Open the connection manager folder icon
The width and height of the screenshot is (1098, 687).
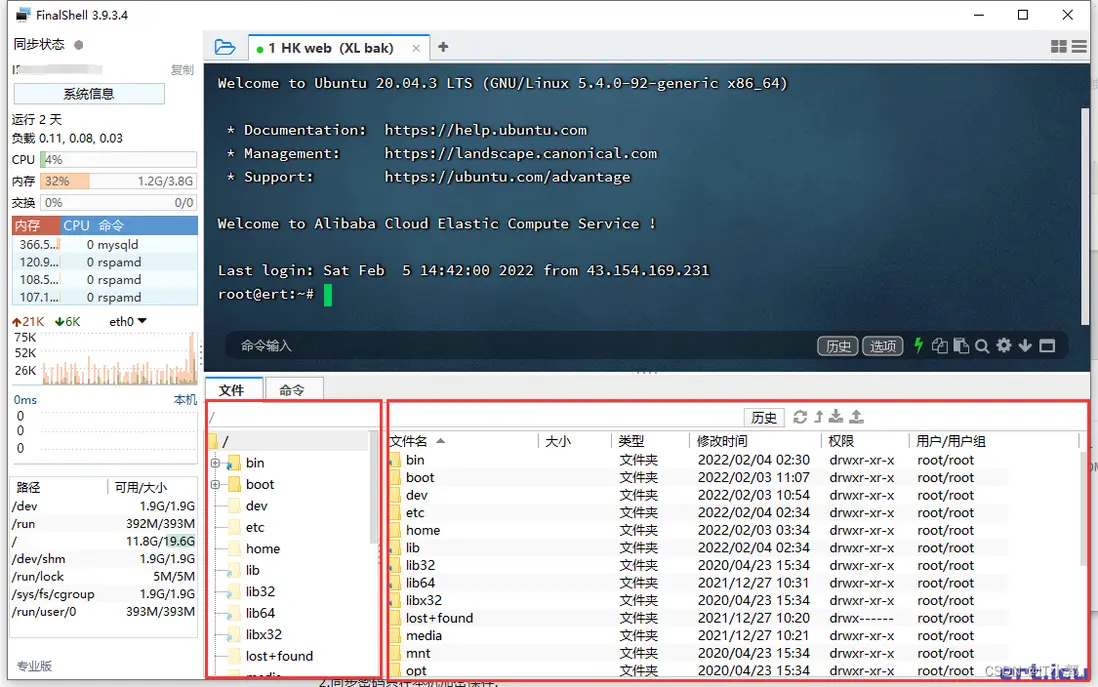[225, 47]
